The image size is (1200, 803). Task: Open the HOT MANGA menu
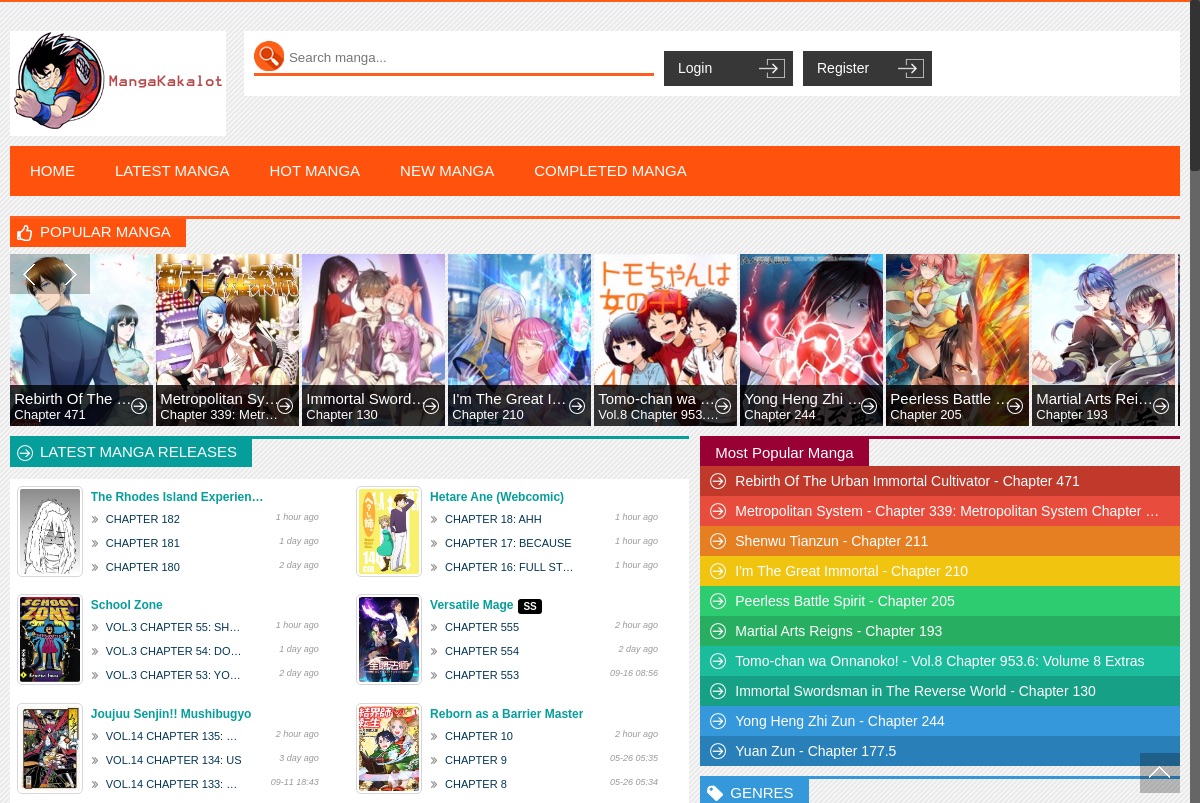(x=314, y=171)
